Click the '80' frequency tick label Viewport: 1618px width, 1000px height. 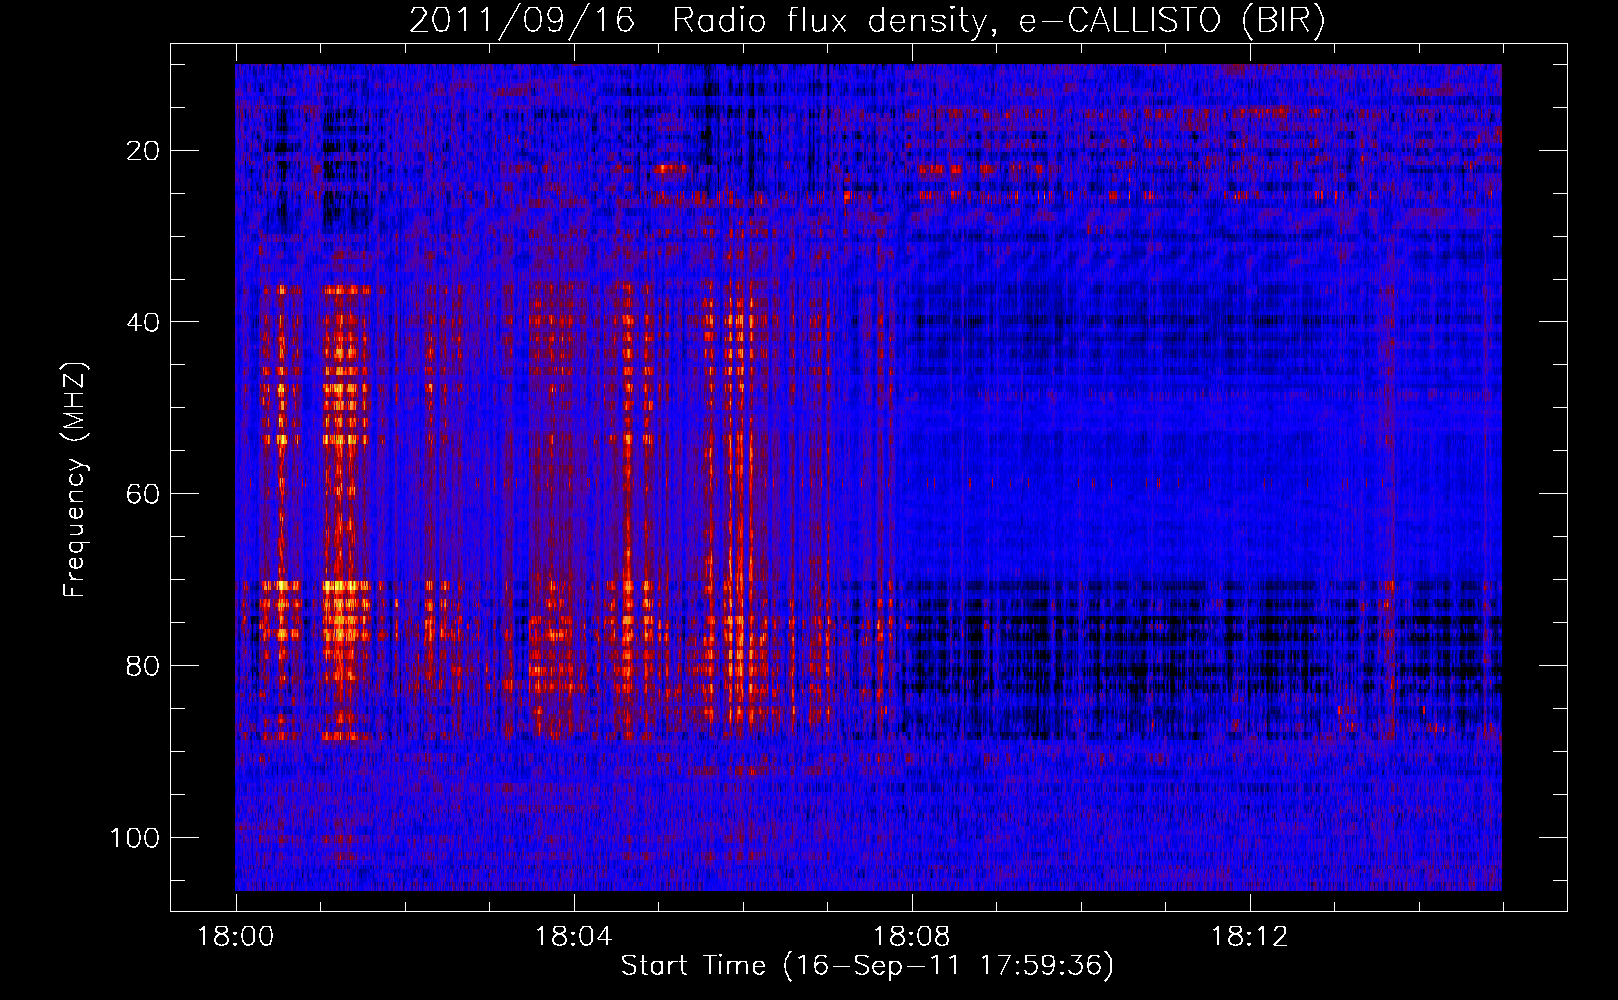143,666
